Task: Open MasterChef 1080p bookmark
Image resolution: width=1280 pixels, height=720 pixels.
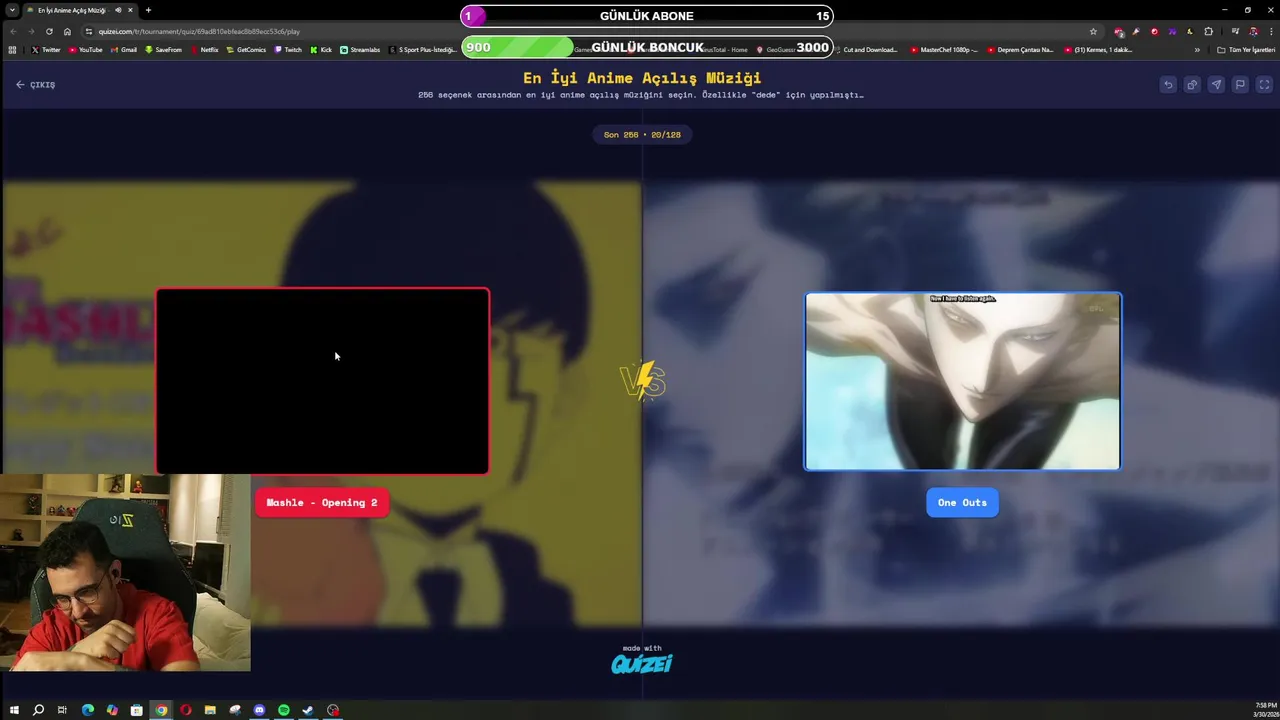Action: coord(944,49)
